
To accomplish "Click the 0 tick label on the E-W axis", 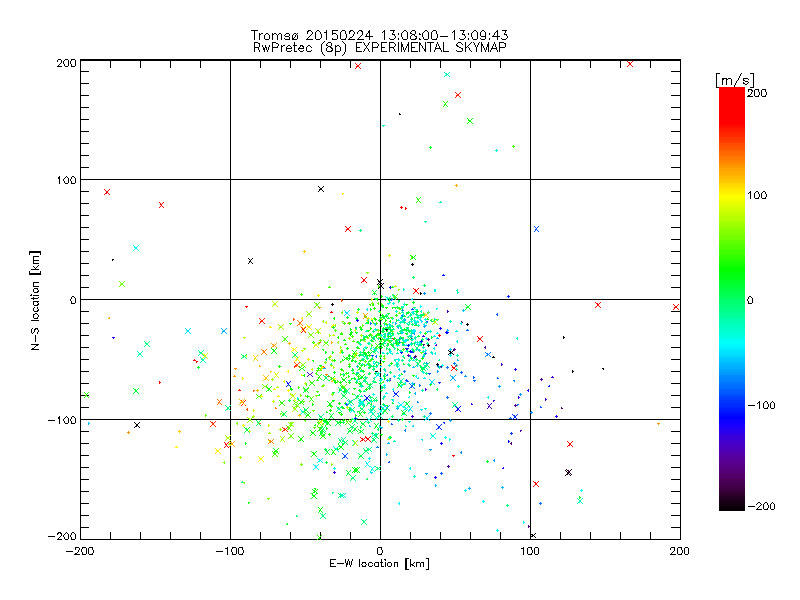I will point(380,551).
